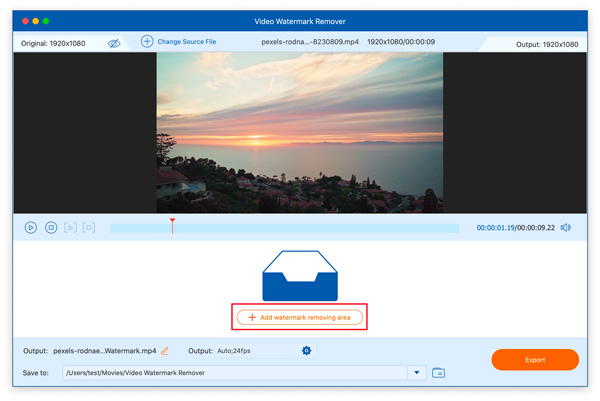Click Add watermark removing area button
Image resolution: width=600 pixels, height=401 pixels.
click(x=298, y=317)
